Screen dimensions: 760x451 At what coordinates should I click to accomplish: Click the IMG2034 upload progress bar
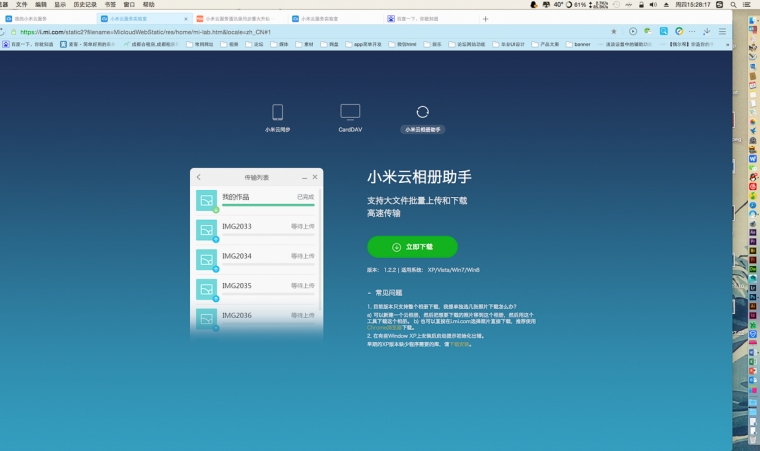click(268, 264)
